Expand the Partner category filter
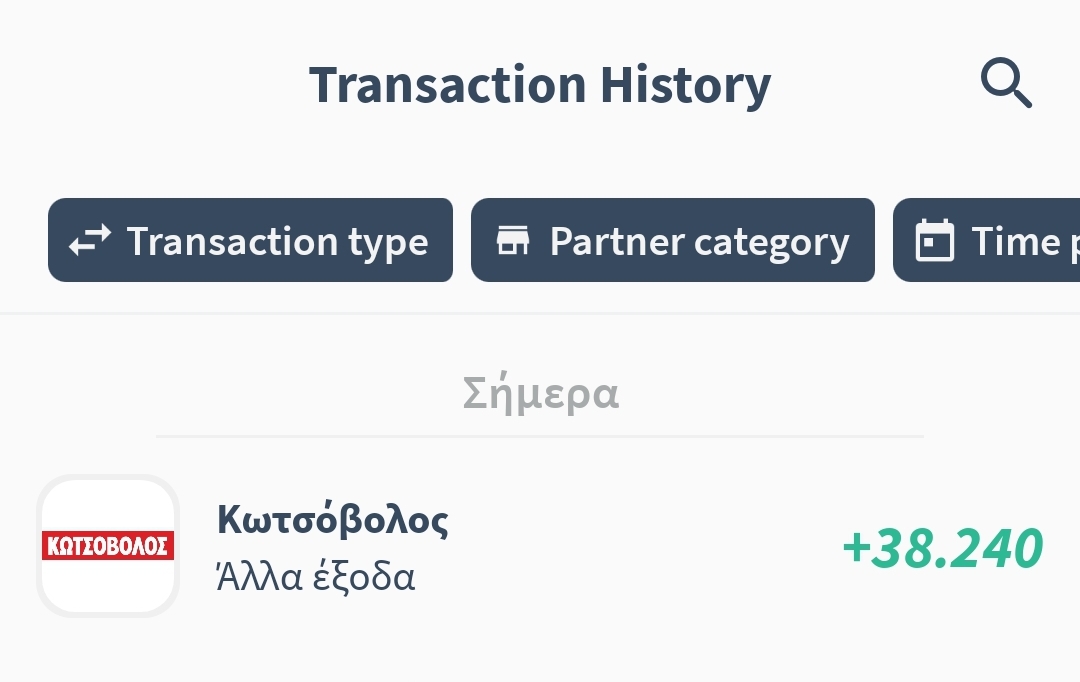 click(x=673, y=240)
